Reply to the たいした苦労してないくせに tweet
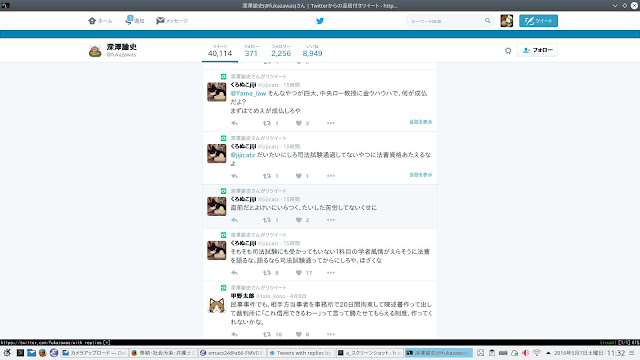640x360 pixels. coord(234,220)
